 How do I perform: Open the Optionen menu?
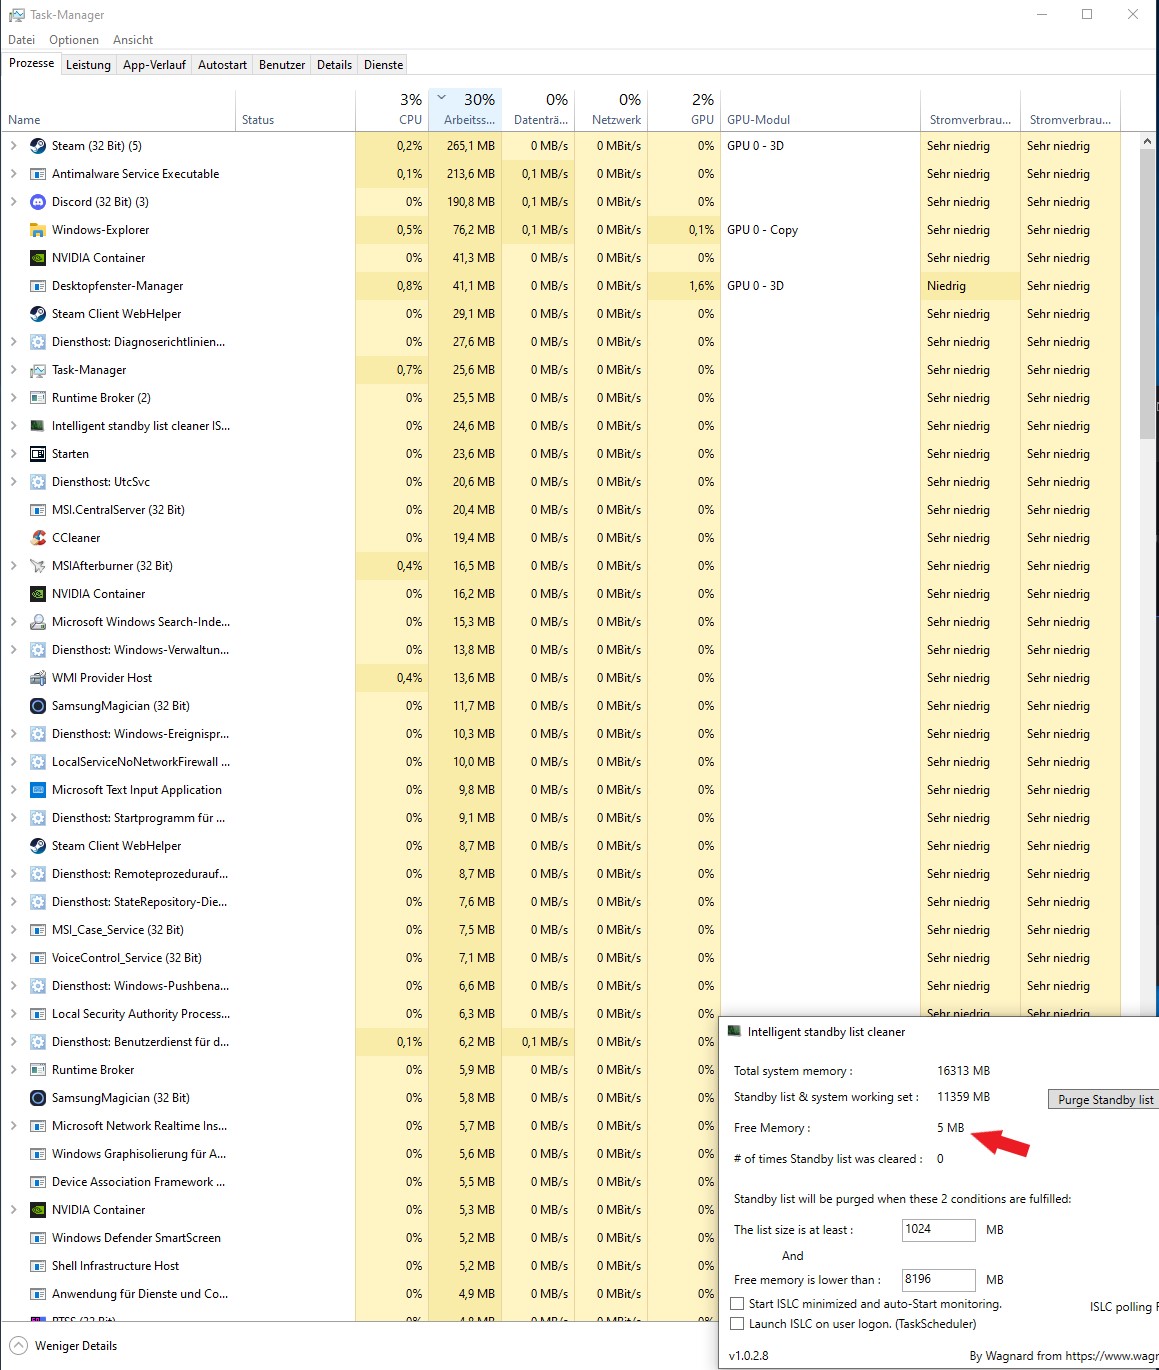tap(74, 40)
